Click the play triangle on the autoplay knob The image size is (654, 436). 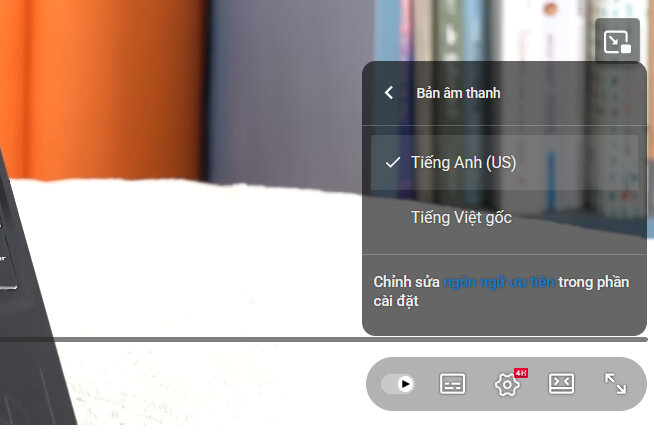405,384
